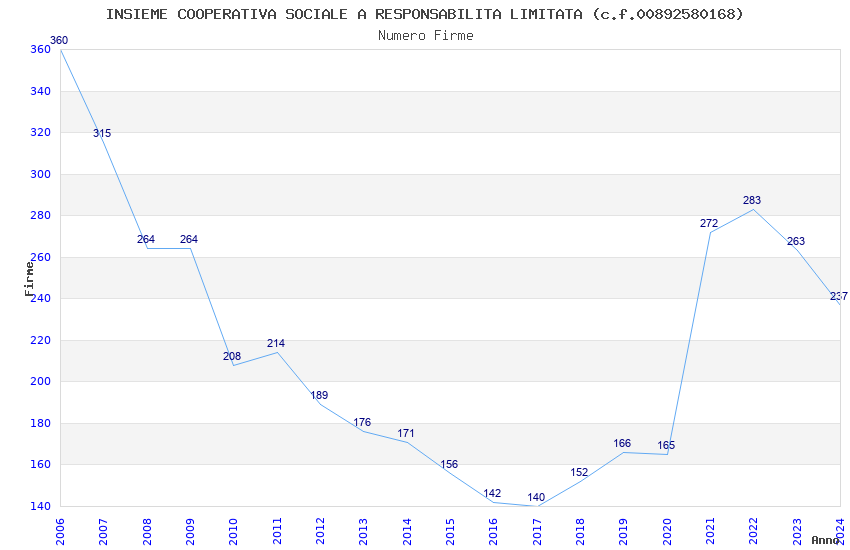Select the y-axis tick 300
Viewport: 850px width, 550px height.
tap(41, 174)
